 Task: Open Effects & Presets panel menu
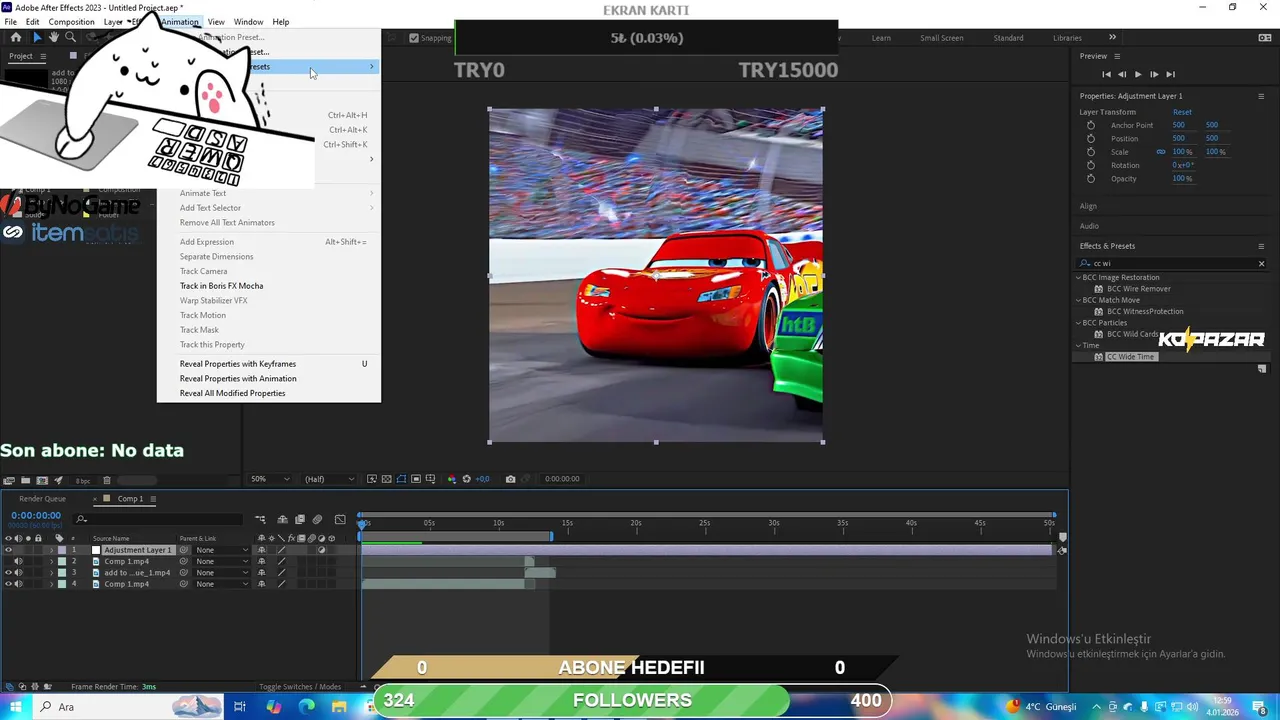pos(1261,246)
